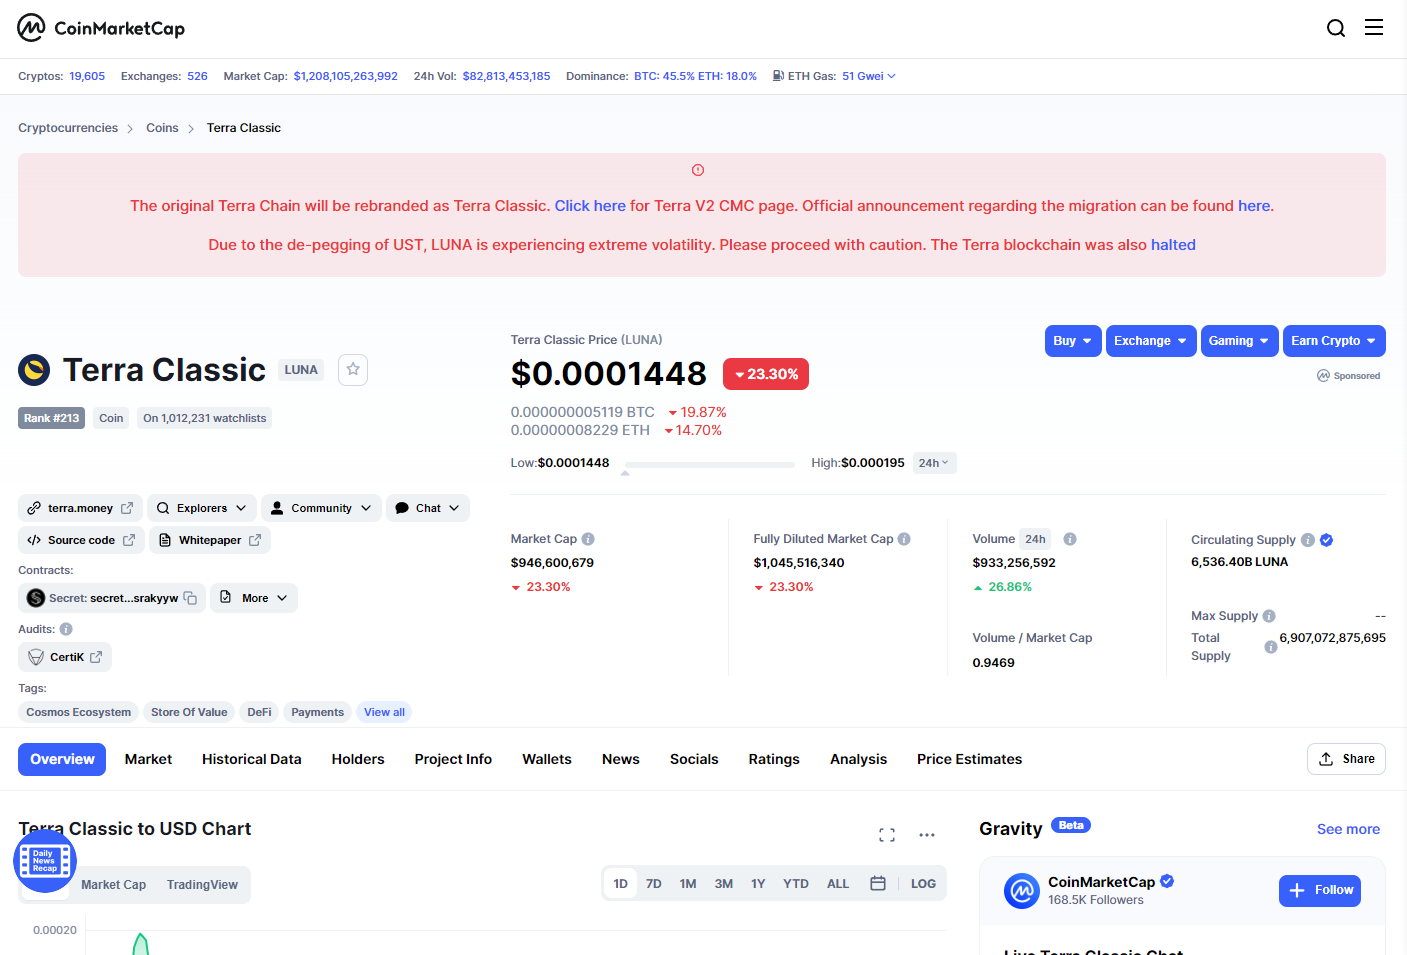This screenshot has width=1407, height=955.
Task: Click the ETH gas pump icon
Action: 778,76
